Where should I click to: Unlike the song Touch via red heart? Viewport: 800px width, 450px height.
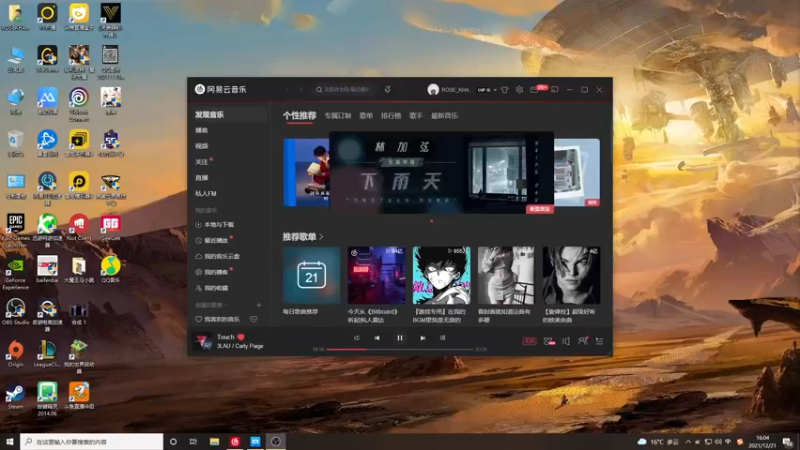coord(241,337)
